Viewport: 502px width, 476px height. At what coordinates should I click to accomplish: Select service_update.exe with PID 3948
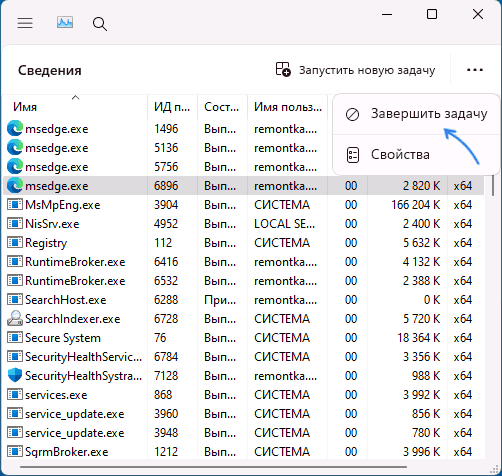75,433
